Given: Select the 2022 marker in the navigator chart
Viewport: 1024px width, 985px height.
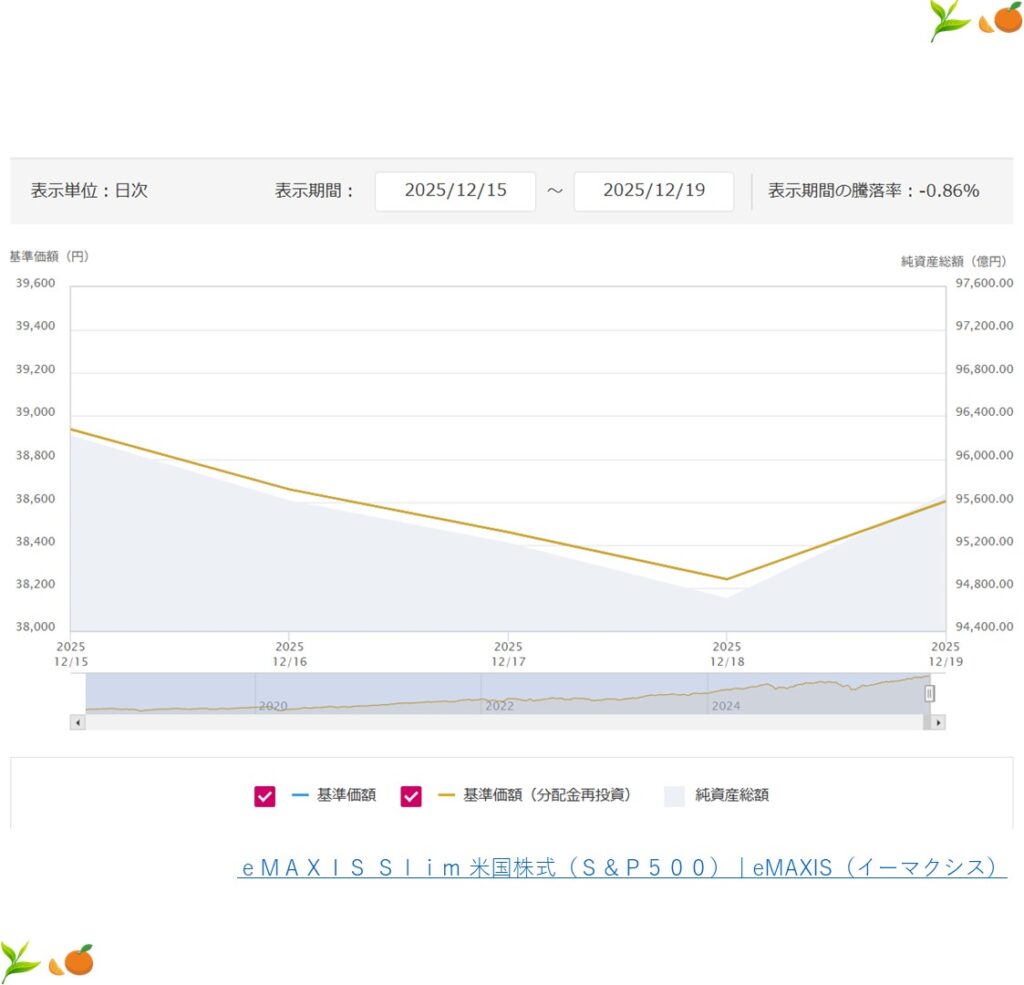Looking at the screenshot, I should [x=499, y=705].
